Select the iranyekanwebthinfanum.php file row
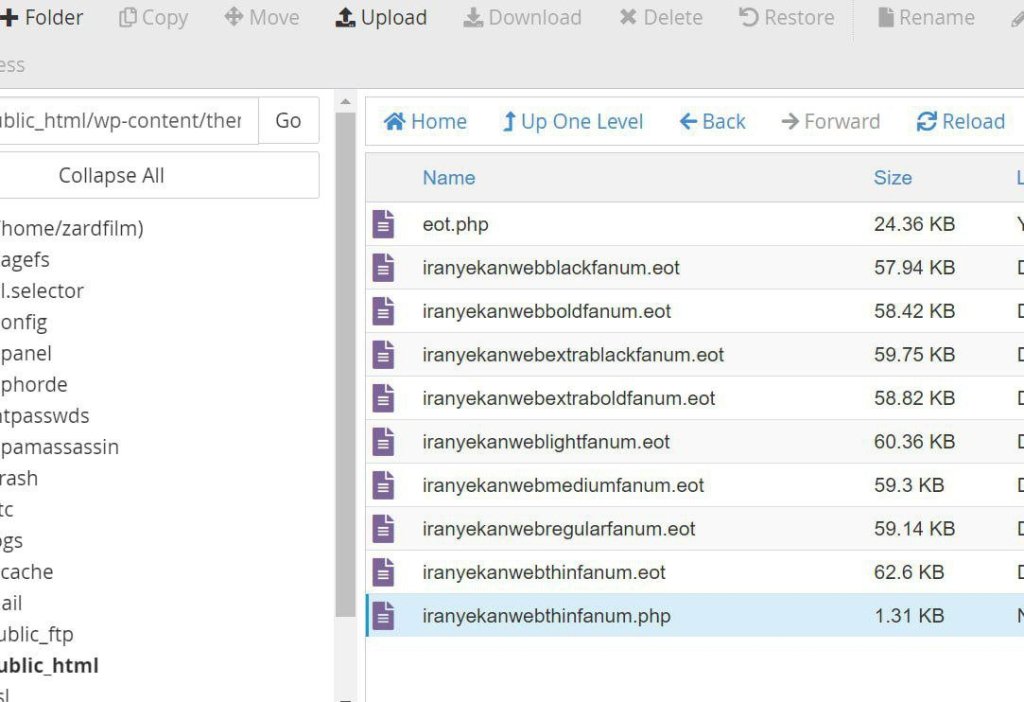Viewport: 1024px width, 702px height. pos(545,615)
